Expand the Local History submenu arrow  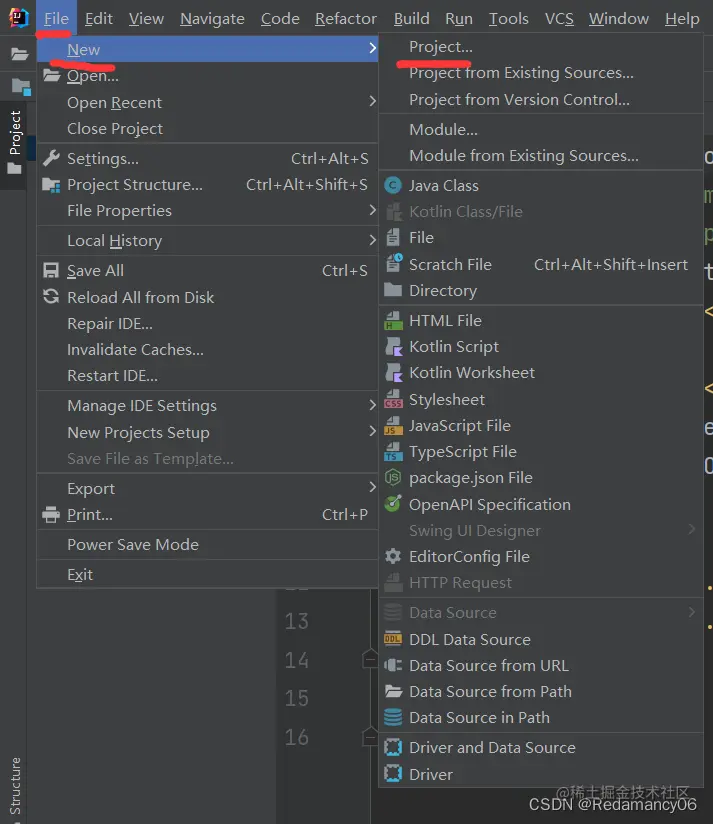(x=372, y=240)
